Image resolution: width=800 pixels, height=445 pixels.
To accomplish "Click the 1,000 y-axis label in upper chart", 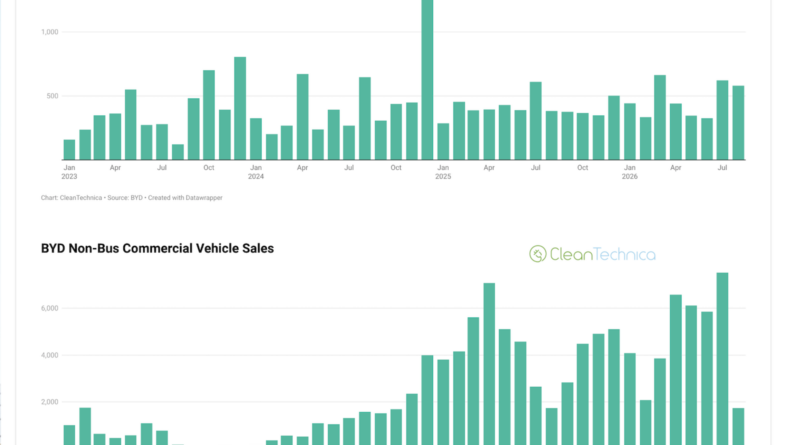I will point(49,32).
